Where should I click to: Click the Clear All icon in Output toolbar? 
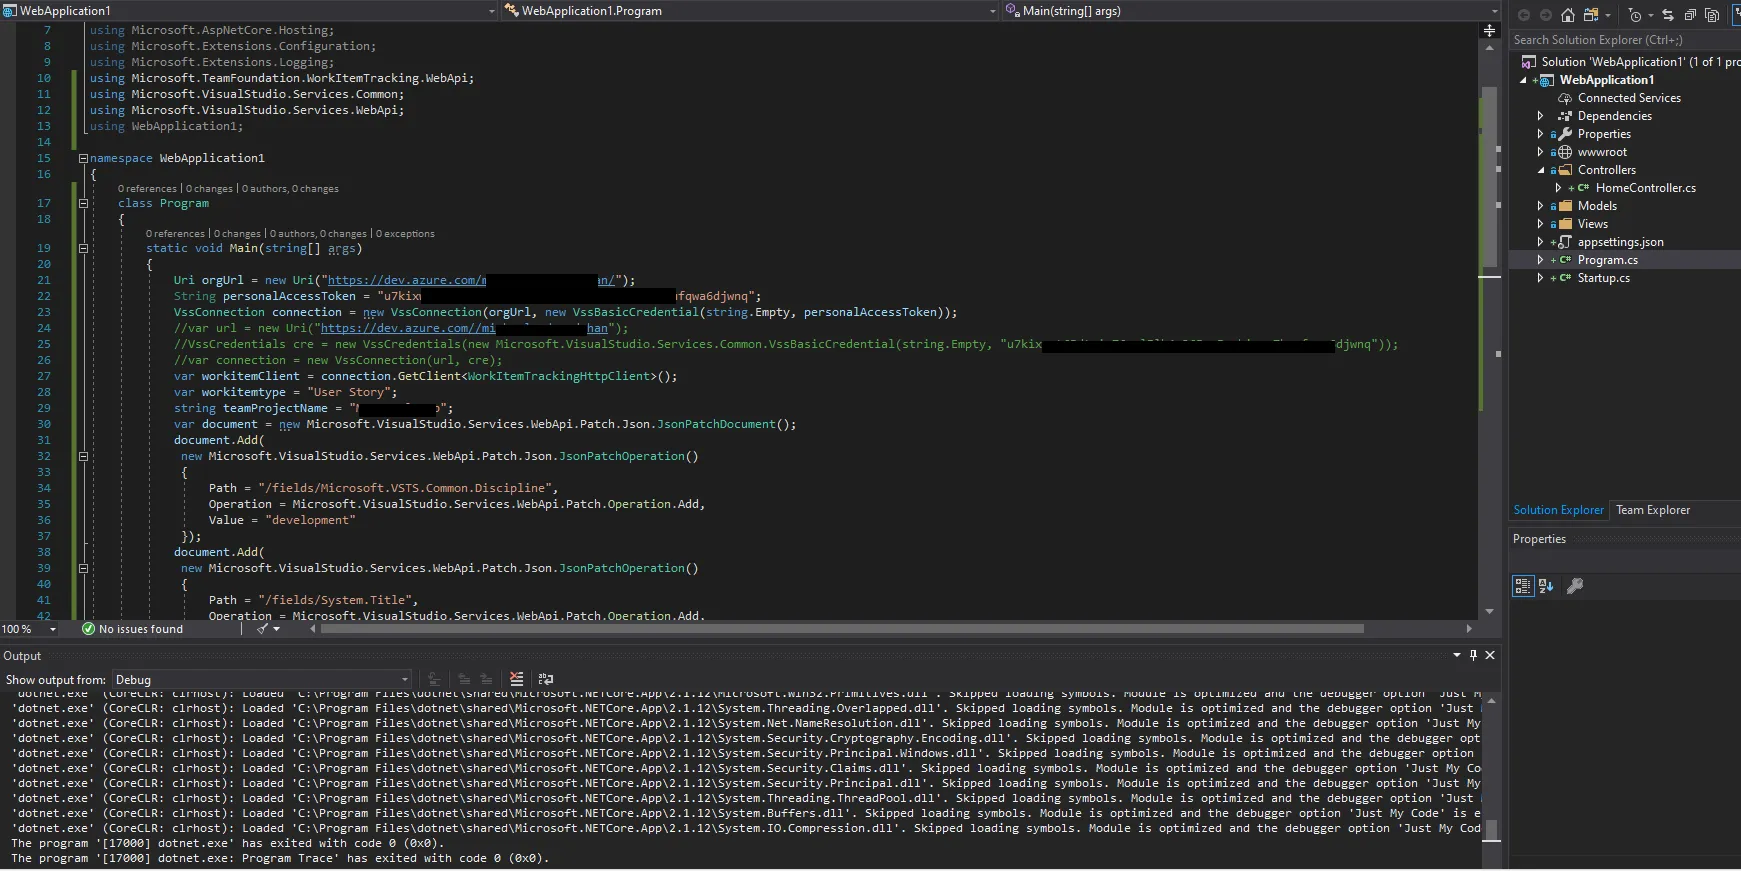[516, 679]
